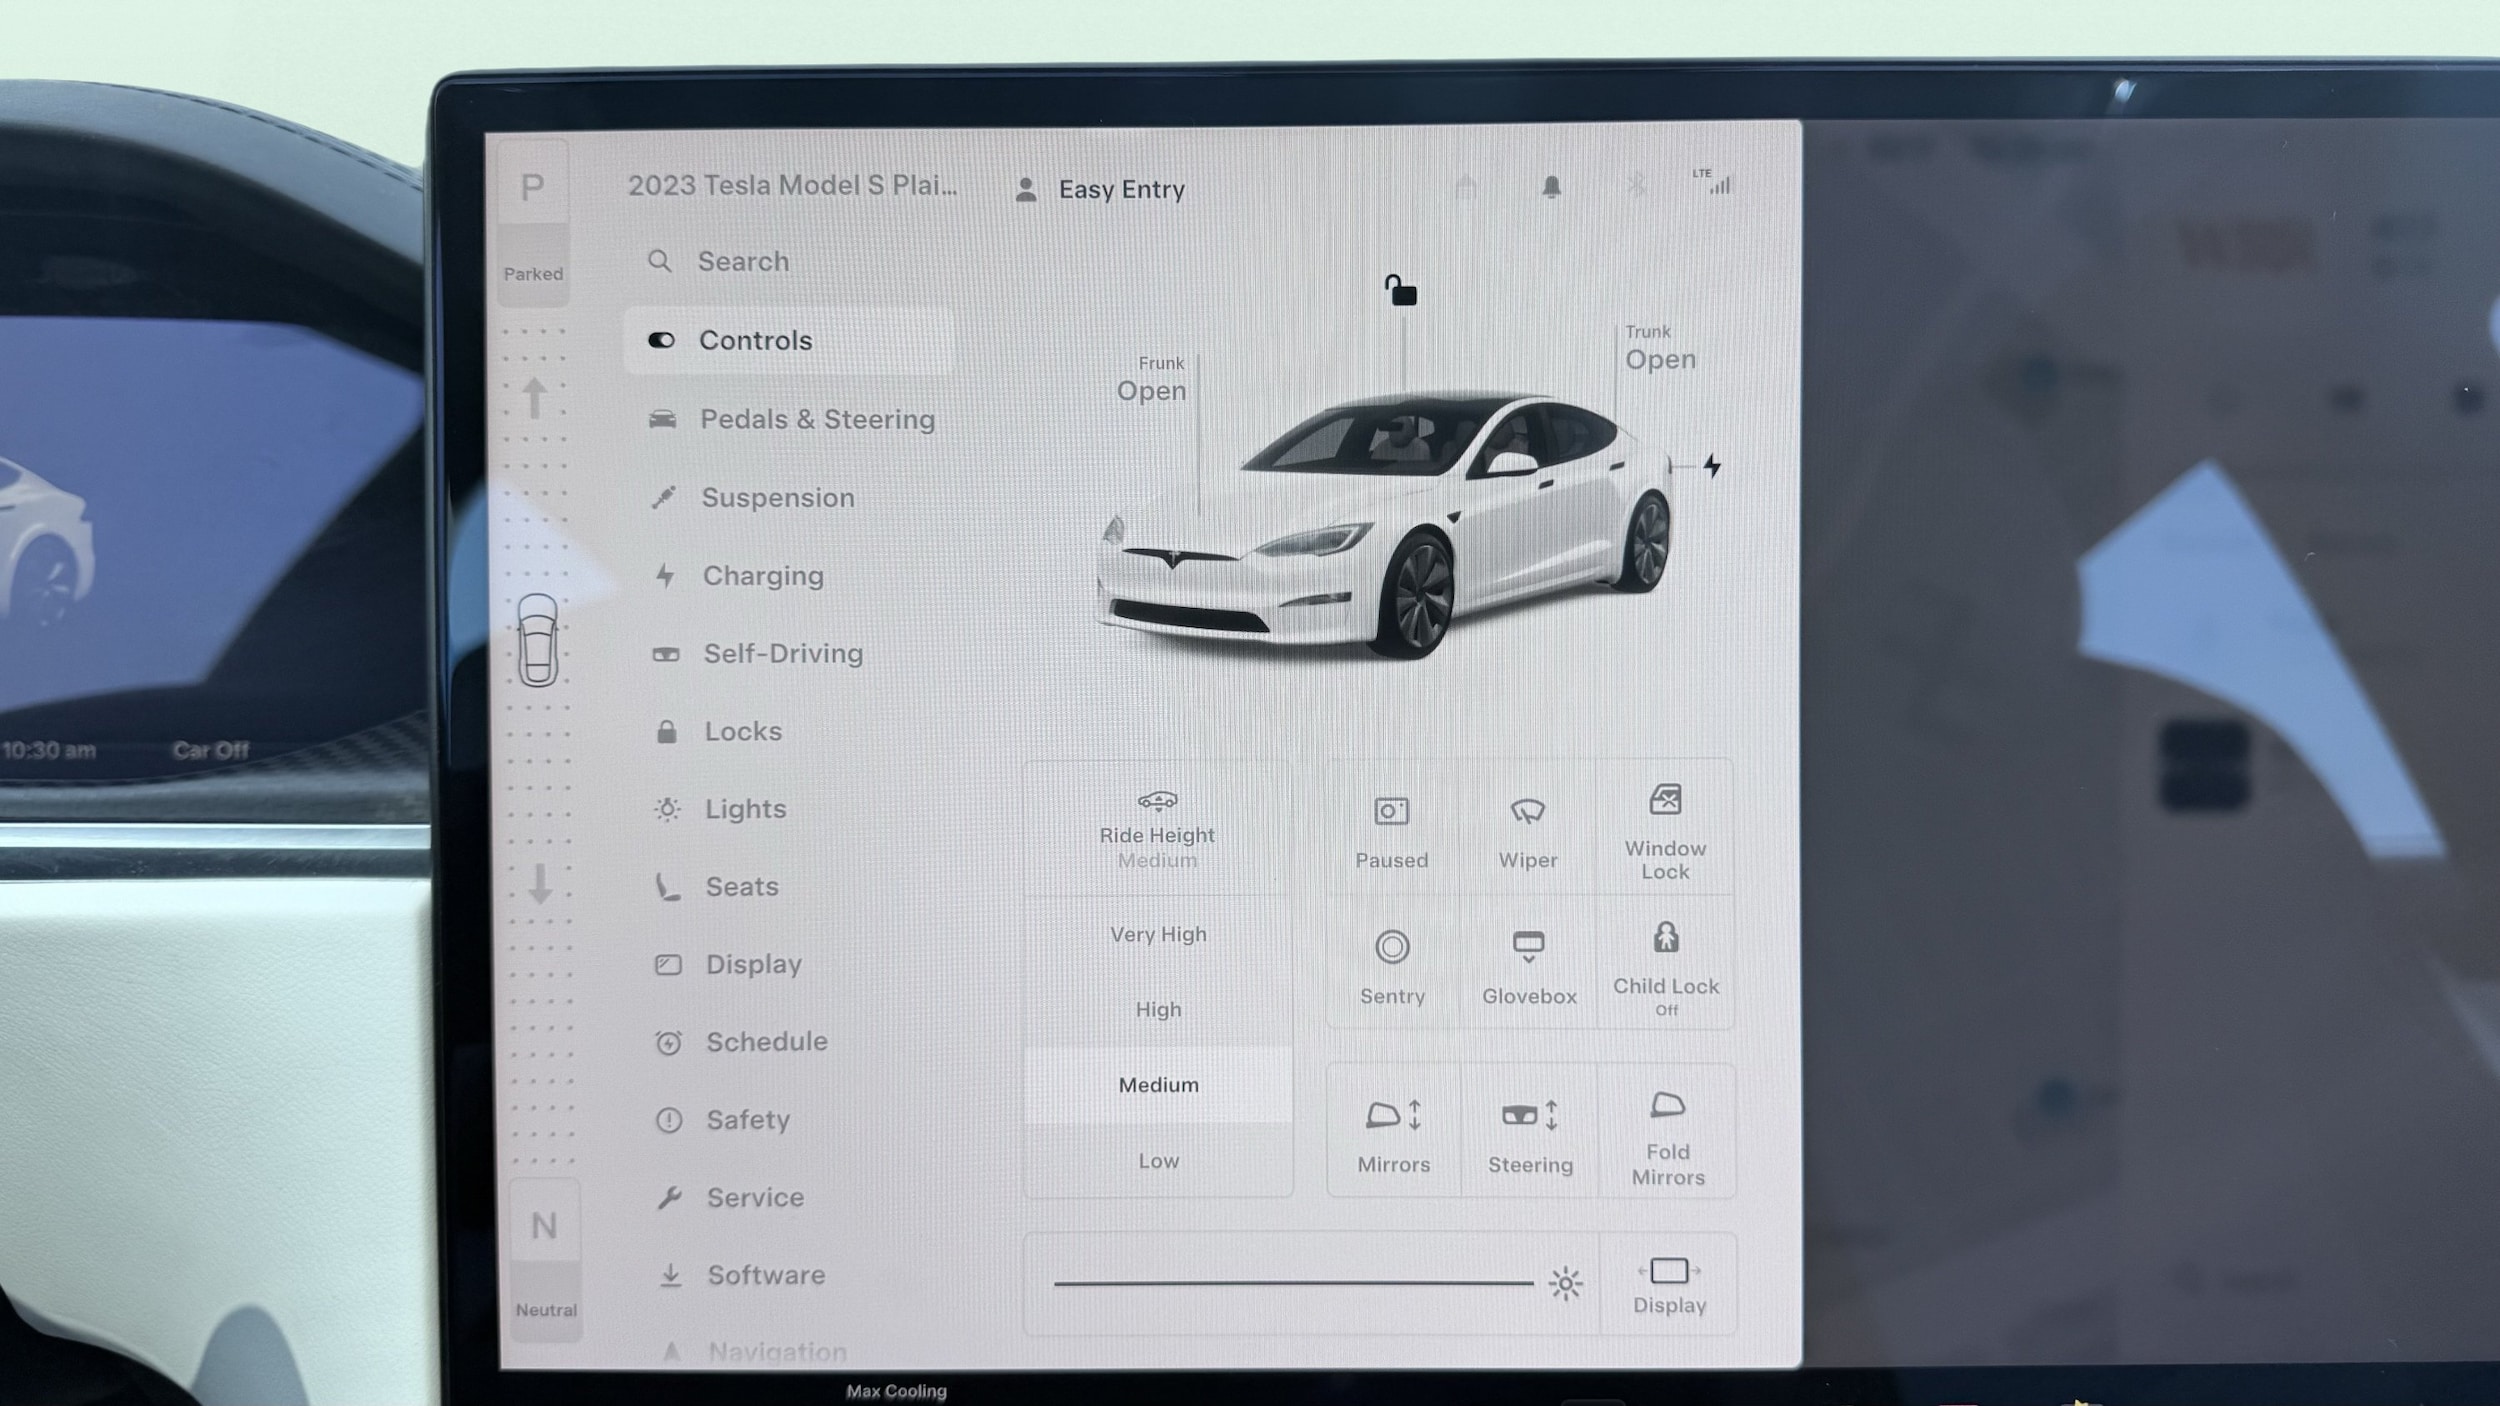Toggle Sentry mode
Image resolution: width=2500 pixels, height=1406 pixels.
1392,964
